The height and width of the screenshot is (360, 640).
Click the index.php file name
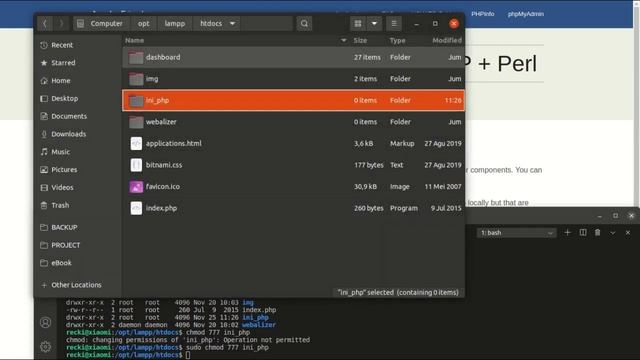tap(161, 208)
